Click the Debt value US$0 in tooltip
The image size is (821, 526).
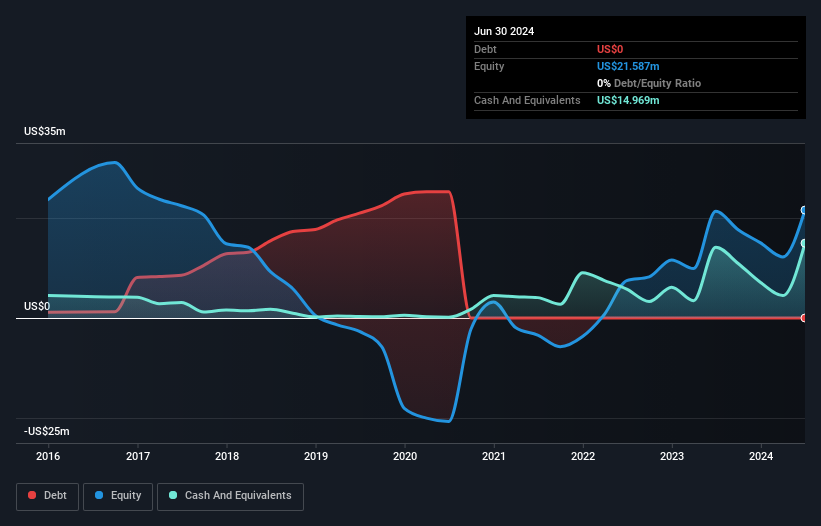[610, 49]
